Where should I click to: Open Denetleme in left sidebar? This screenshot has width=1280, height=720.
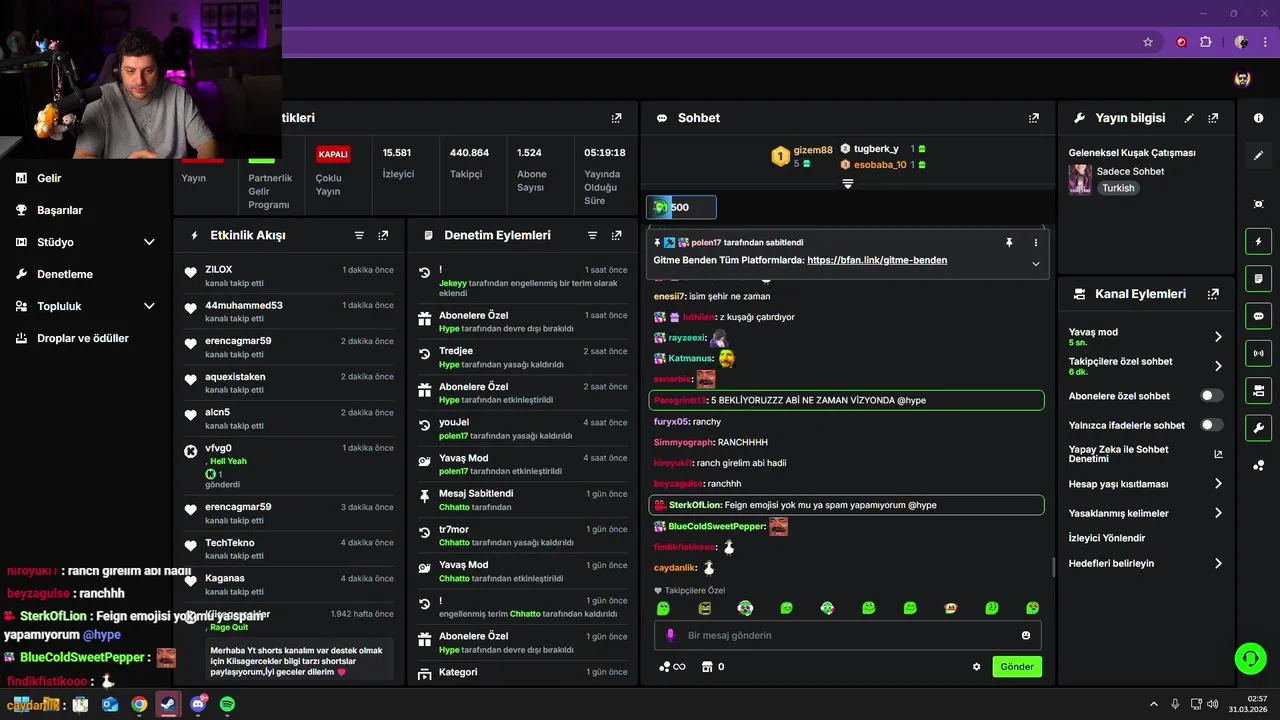point(65,274)
